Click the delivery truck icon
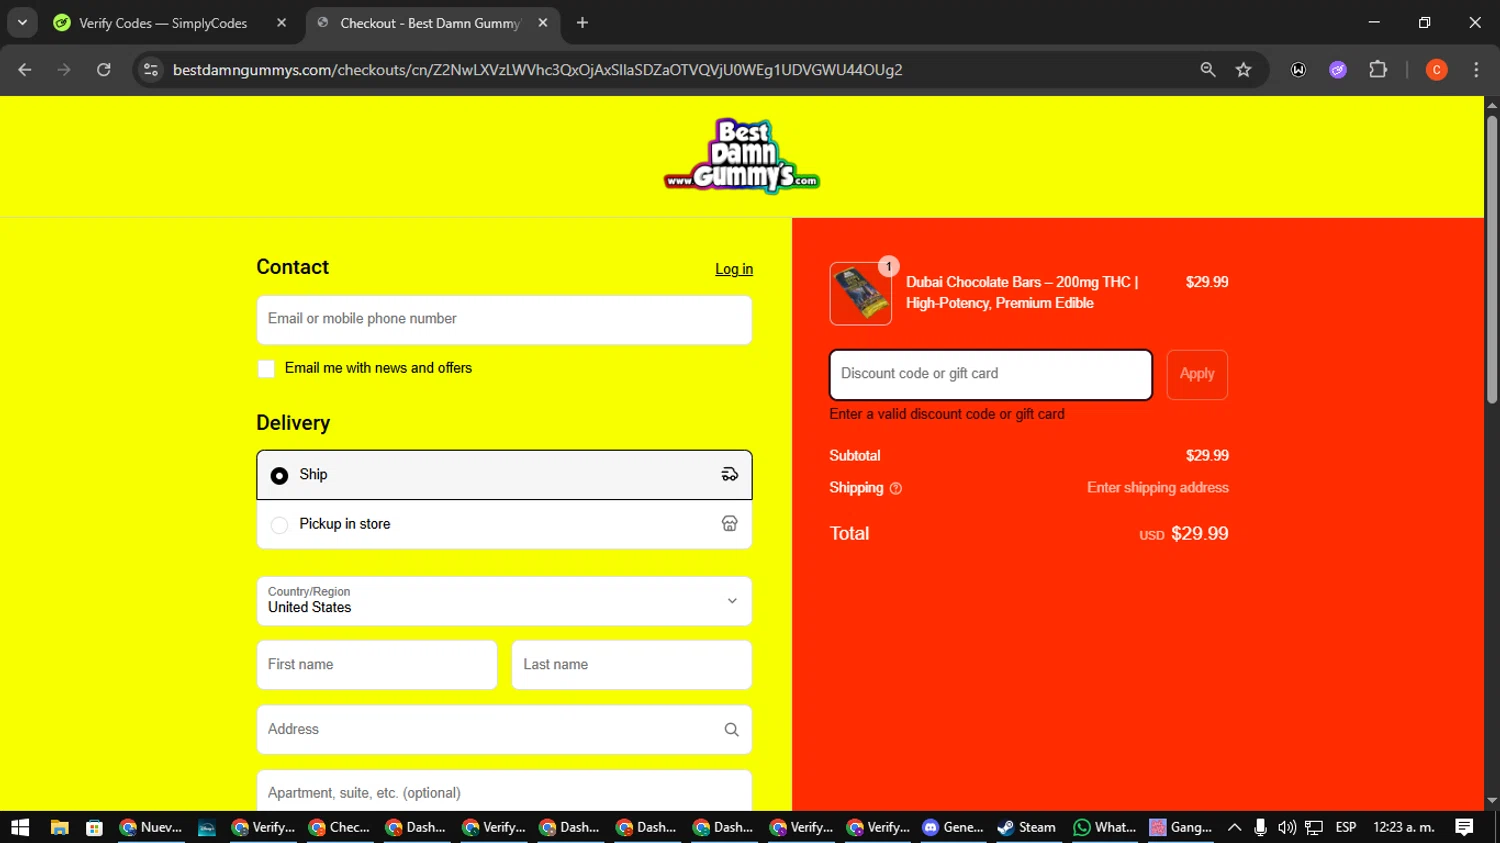The image size is (1500, 843). 730,475
